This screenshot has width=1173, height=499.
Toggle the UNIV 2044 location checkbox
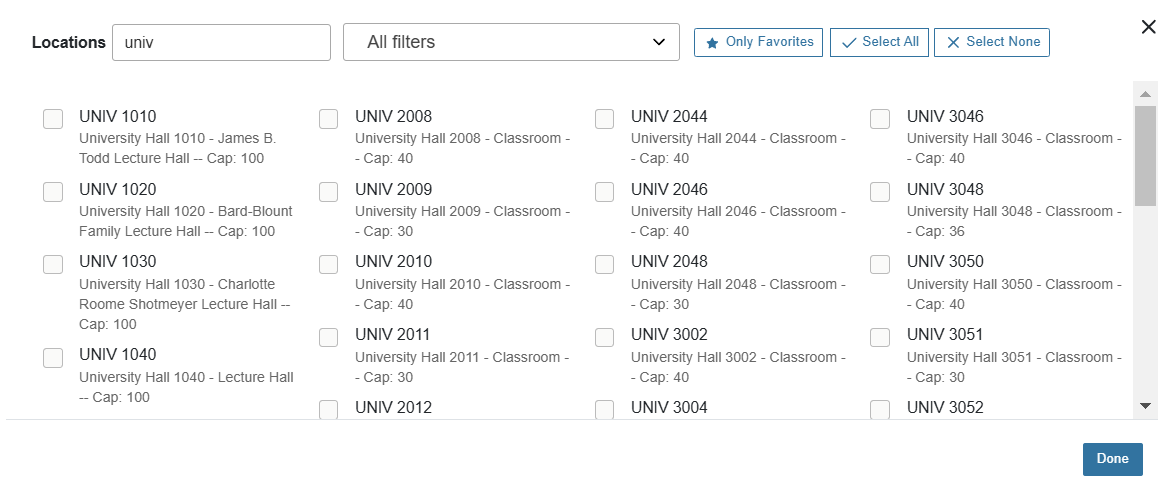[x=605, y=119]
